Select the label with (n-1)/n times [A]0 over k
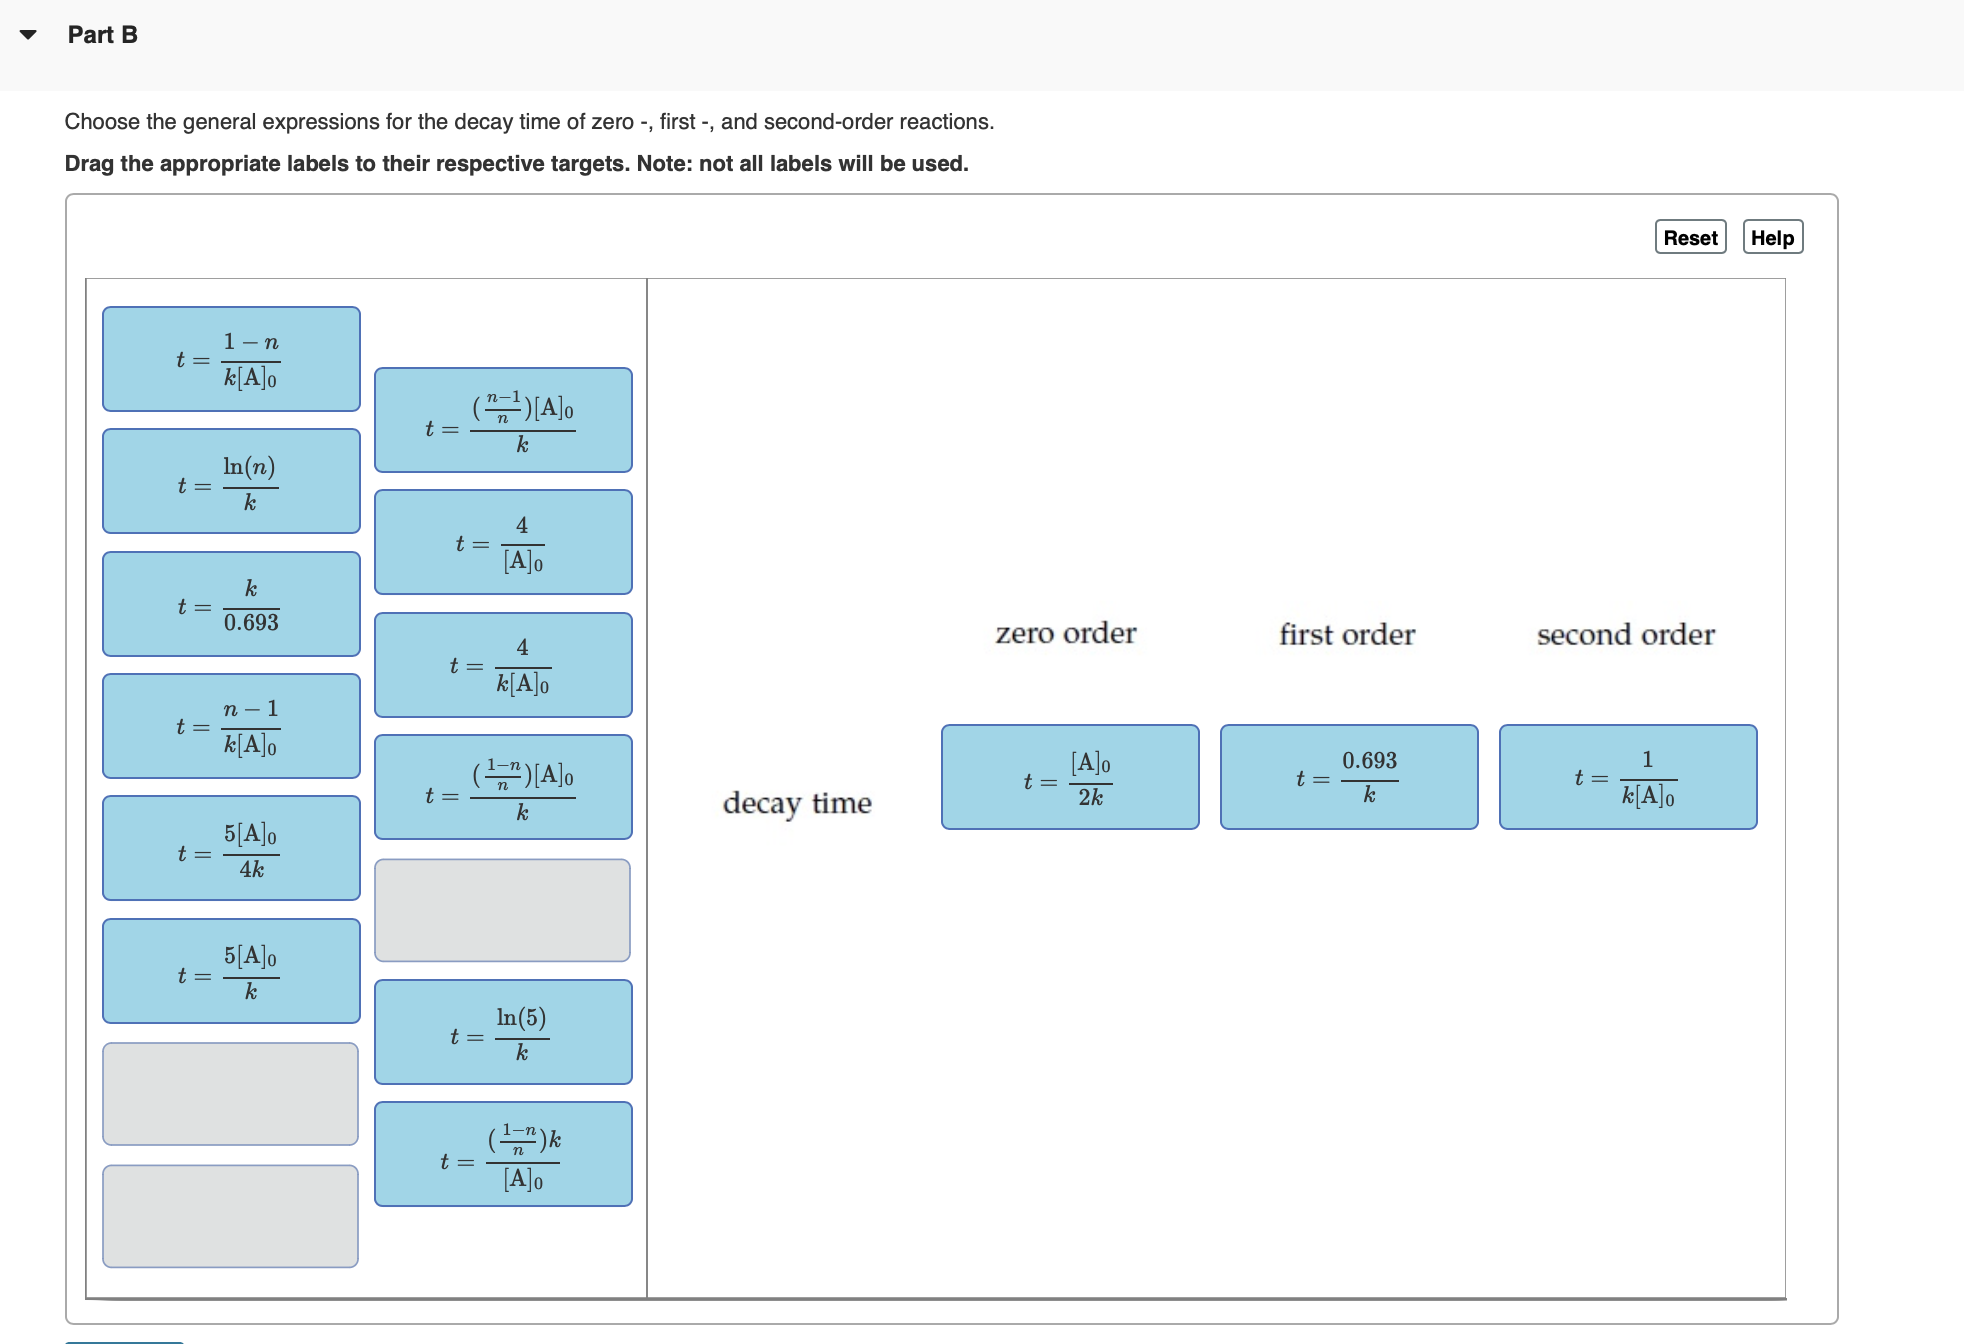This screenshot has height=1344, width=1964. tap(503, 420)
